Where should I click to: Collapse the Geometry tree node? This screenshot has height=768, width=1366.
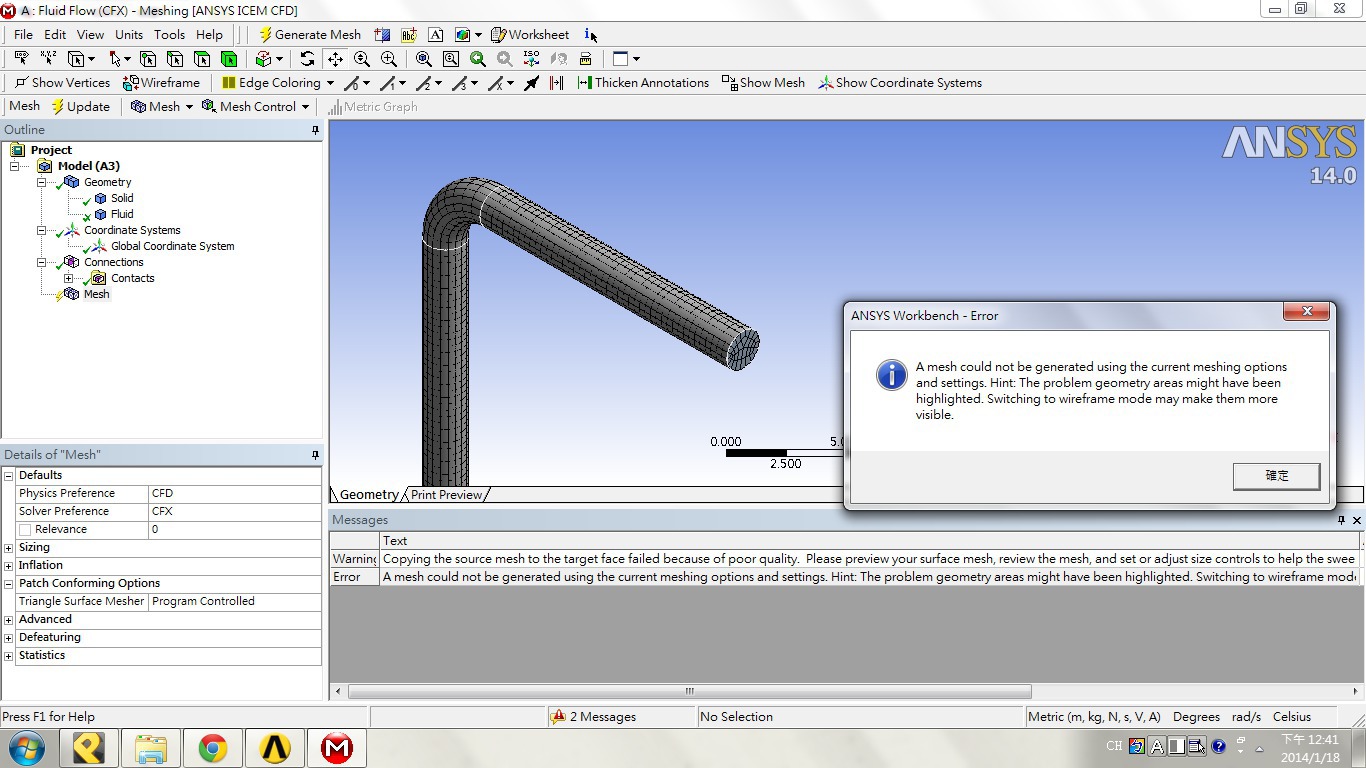pyautogui.click(x=42, y=183)
